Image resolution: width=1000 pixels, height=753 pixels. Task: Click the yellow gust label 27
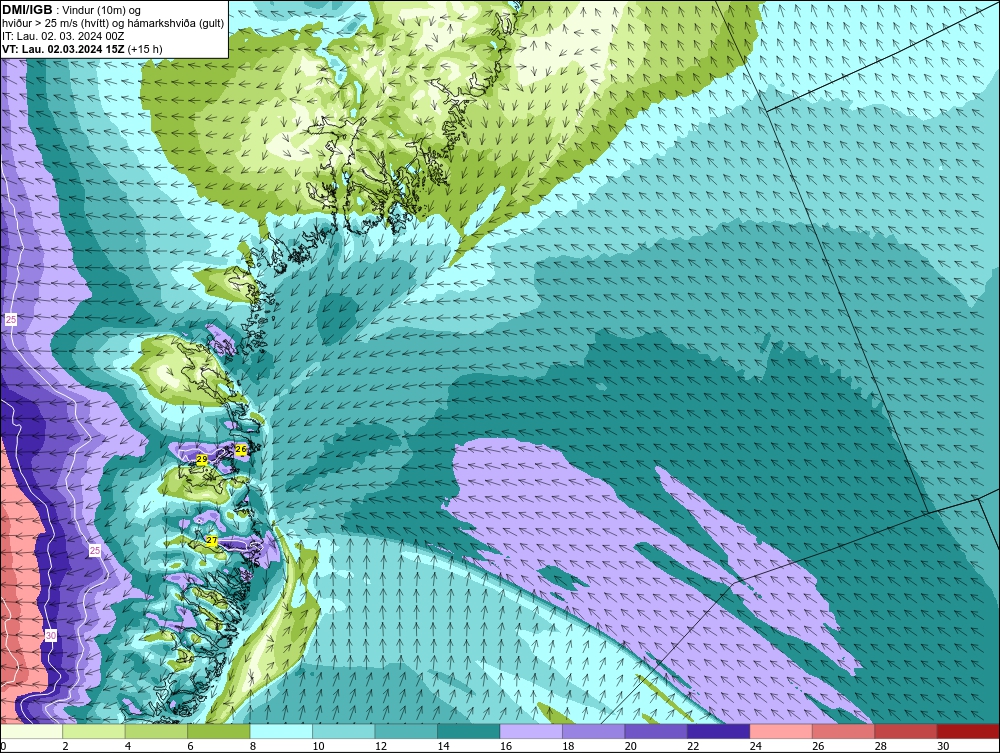(x=212, y=541)
